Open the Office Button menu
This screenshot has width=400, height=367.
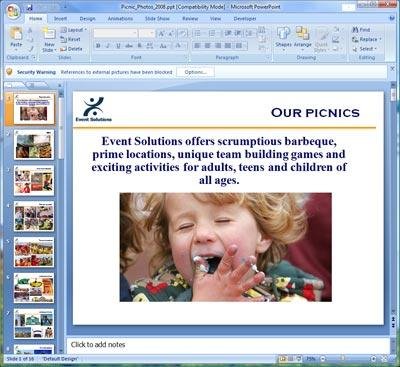[x=13, y=12]
